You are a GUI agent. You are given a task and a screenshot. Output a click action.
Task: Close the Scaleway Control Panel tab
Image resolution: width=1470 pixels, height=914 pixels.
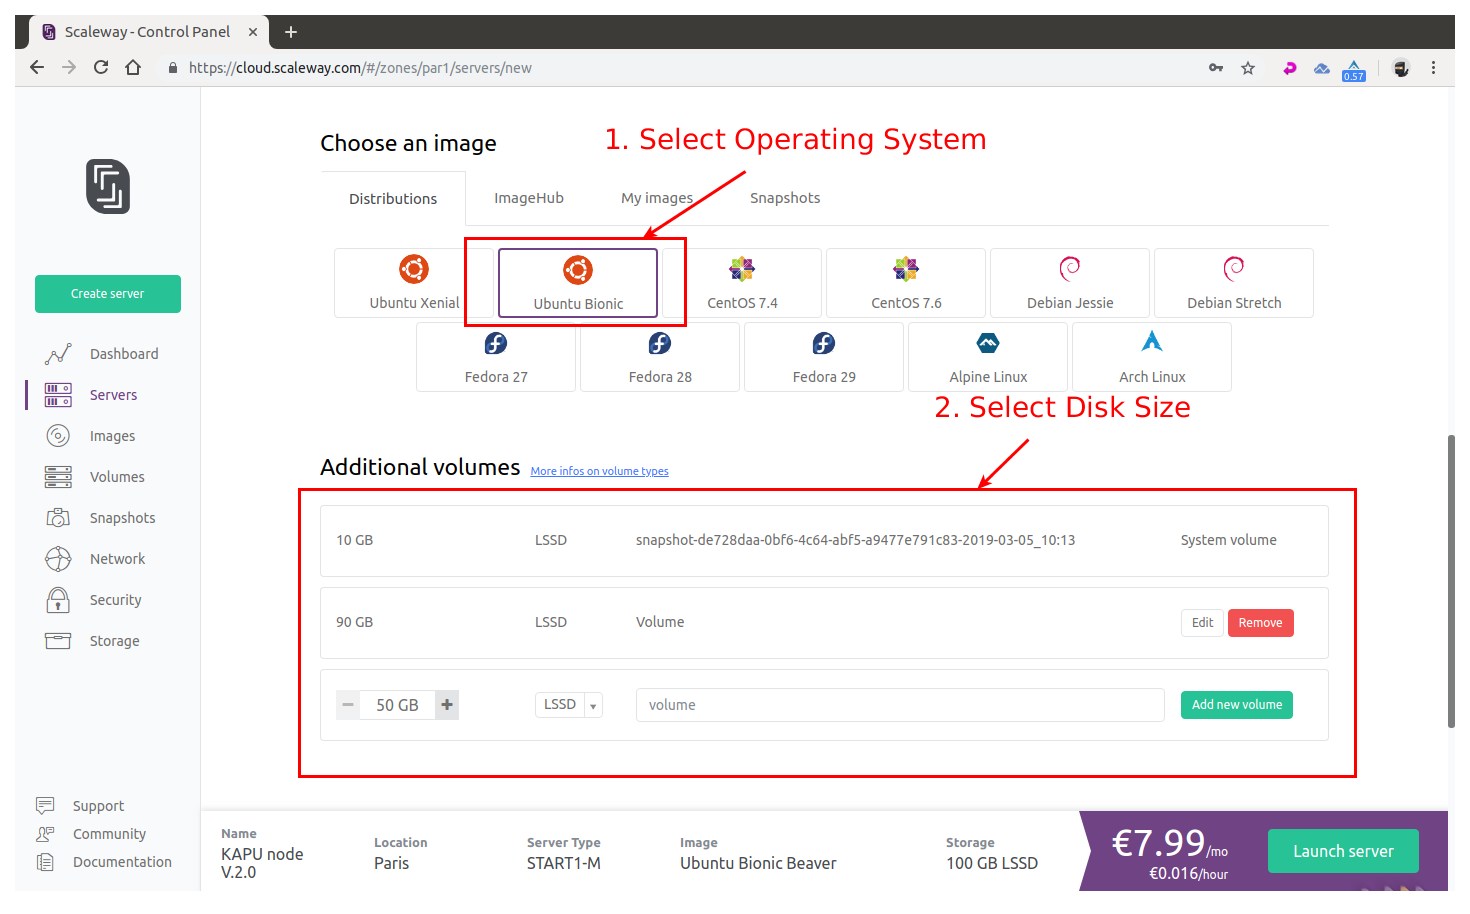pyautogui.click(x=253, y=32)
